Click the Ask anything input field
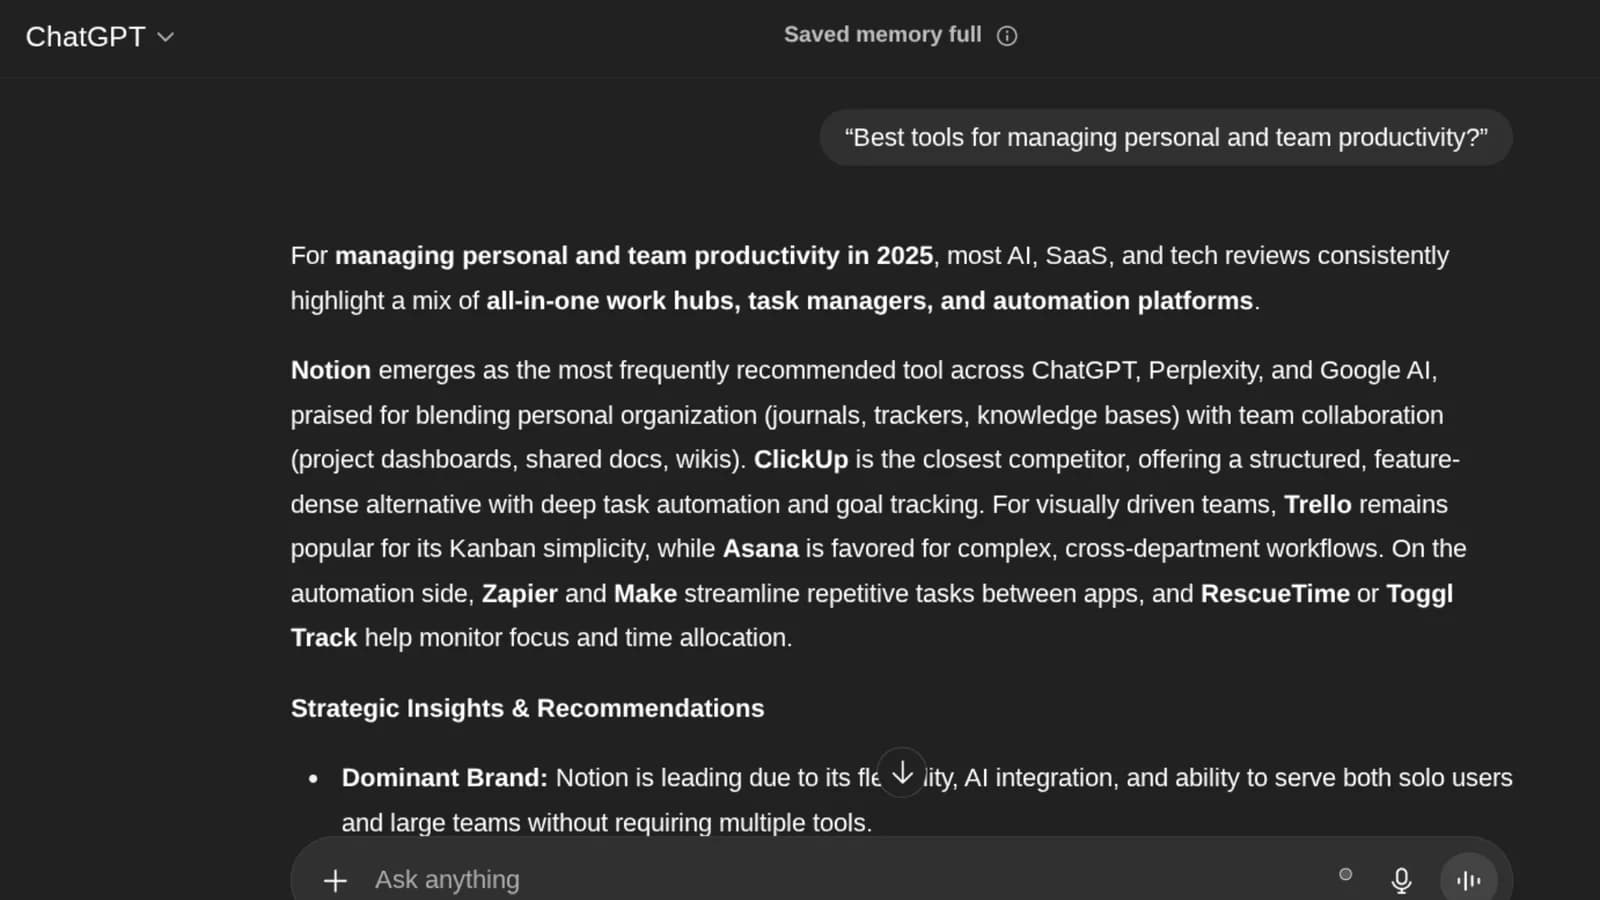Viewport: 1600px width, 900px height. click(x=700, y=880)
